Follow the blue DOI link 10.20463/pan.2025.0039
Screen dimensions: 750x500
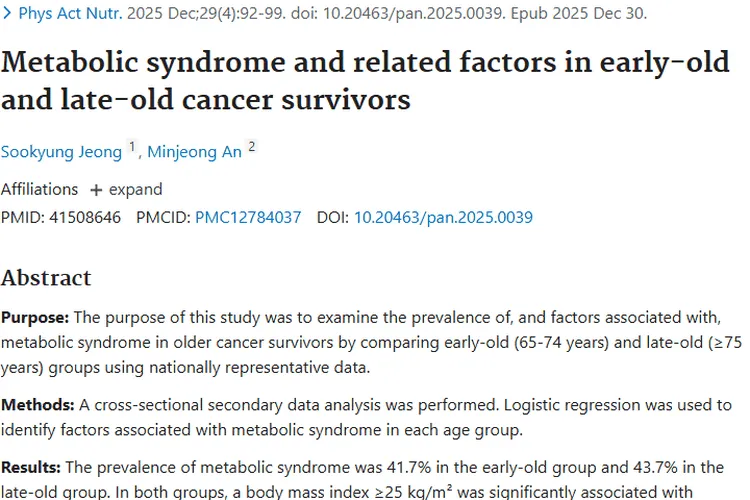tap(443, 217)
